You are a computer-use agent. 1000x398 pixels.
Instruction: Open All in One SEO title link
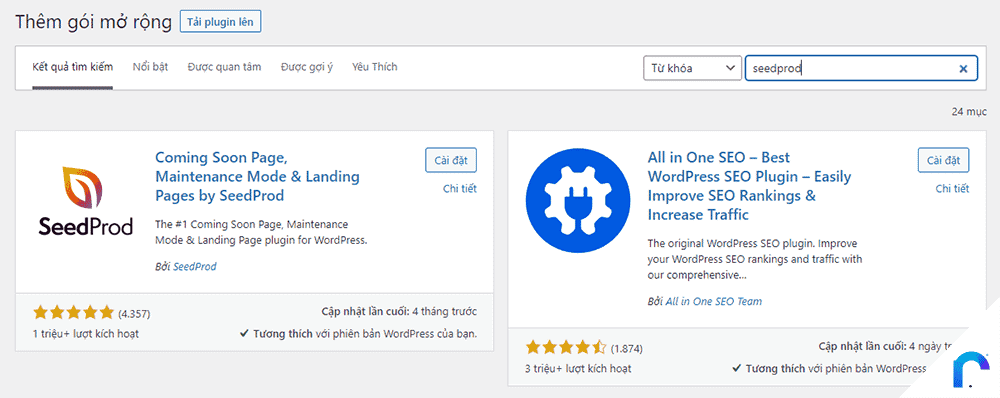click(749, 186)
